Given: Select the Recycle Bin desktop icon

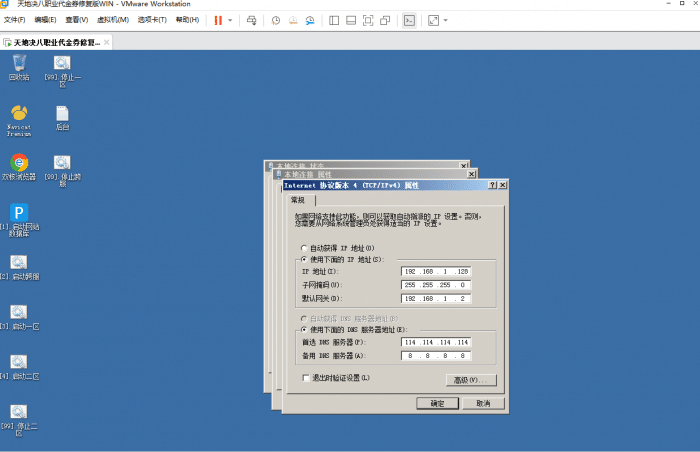Looking at the screenshot, I should pos(19,63).
